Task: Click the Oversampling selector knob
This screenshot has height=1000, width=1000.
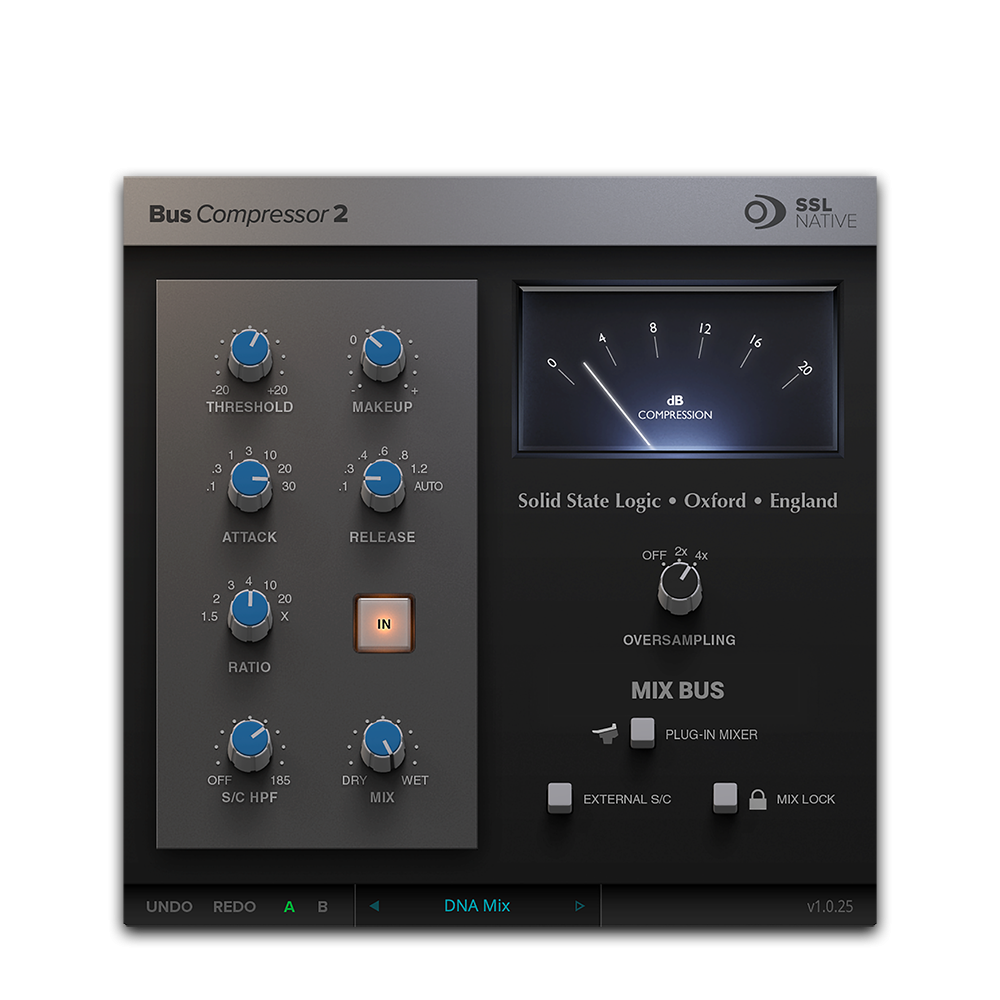Action: (x=680, y=587)
